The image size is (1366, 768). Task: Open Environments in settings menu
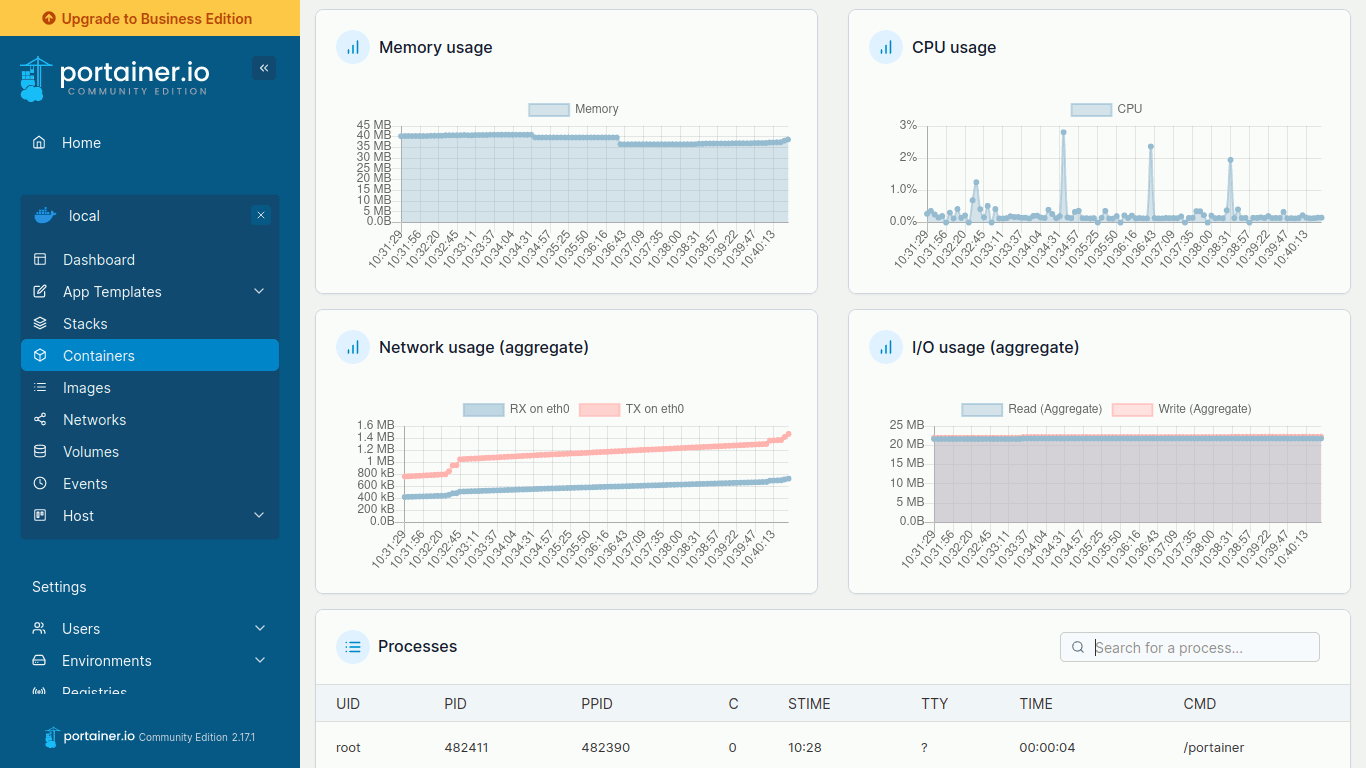(x=107, y=661)
